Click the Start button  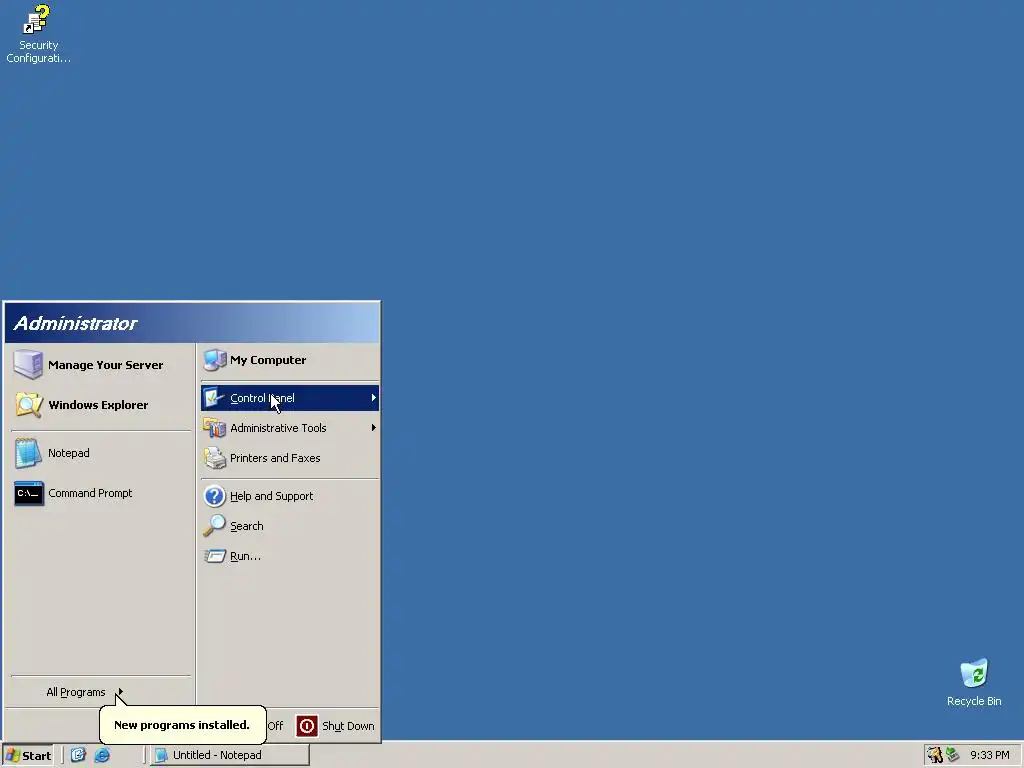(x=27, y=756)
